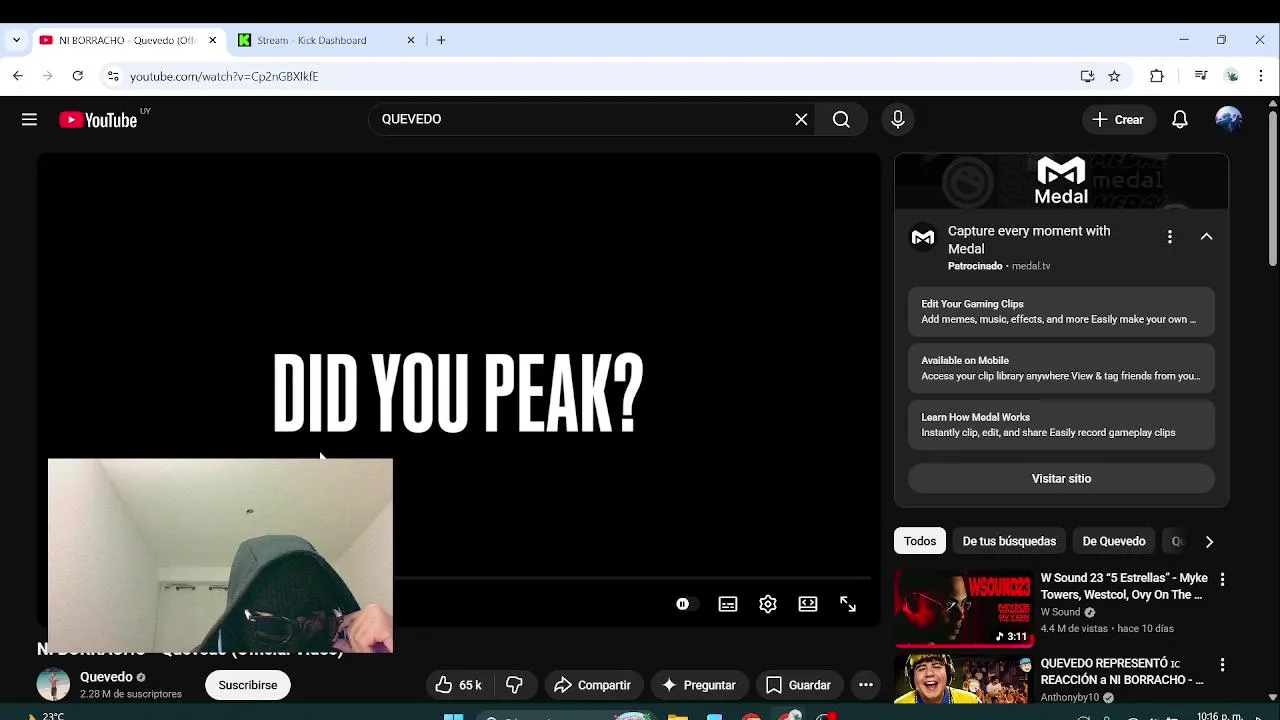The image size is (1280, 720).
Task: Open a new browser tab
Action: (x=441, y=40)
